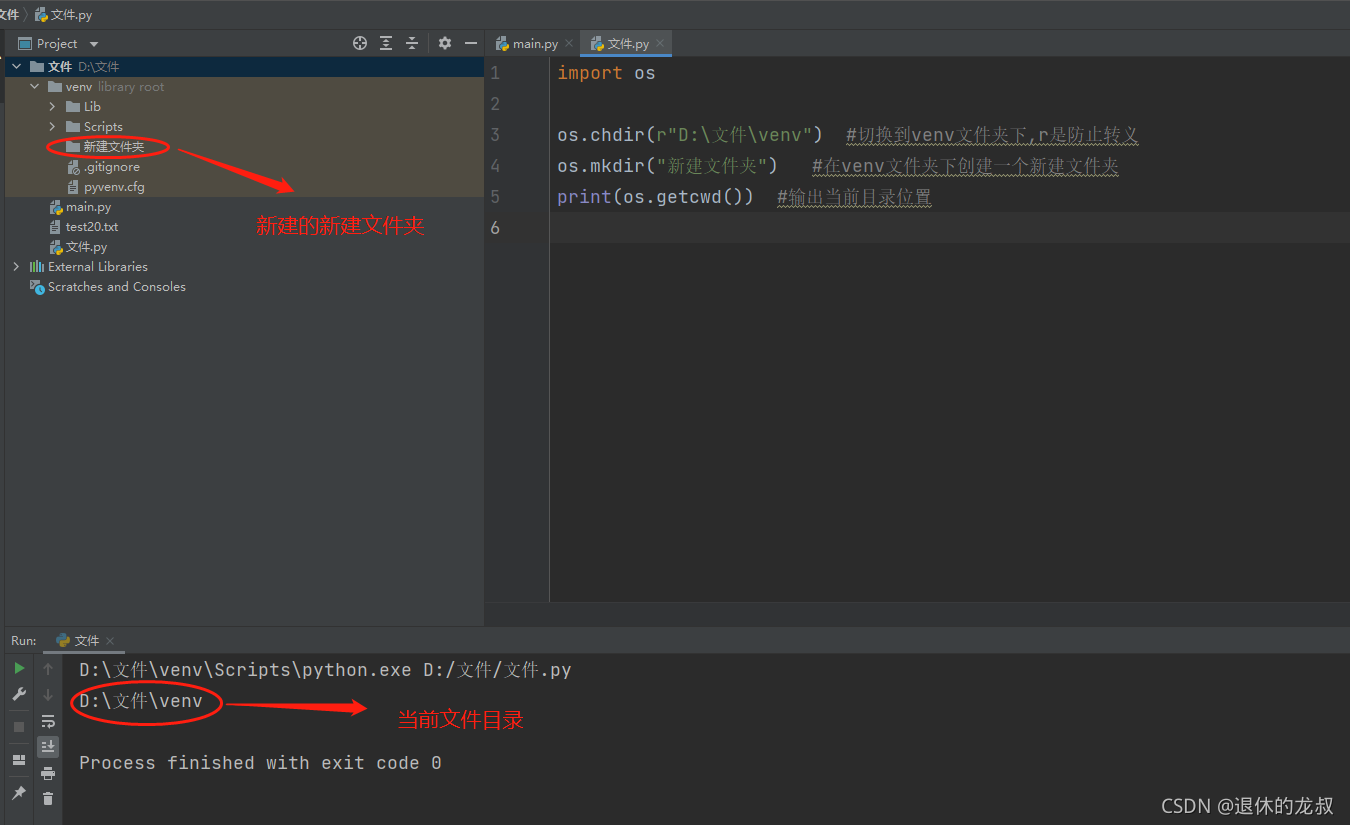1350x825 pixels.
Task: Open run configuration wrench icon
Action: point(19,694)
